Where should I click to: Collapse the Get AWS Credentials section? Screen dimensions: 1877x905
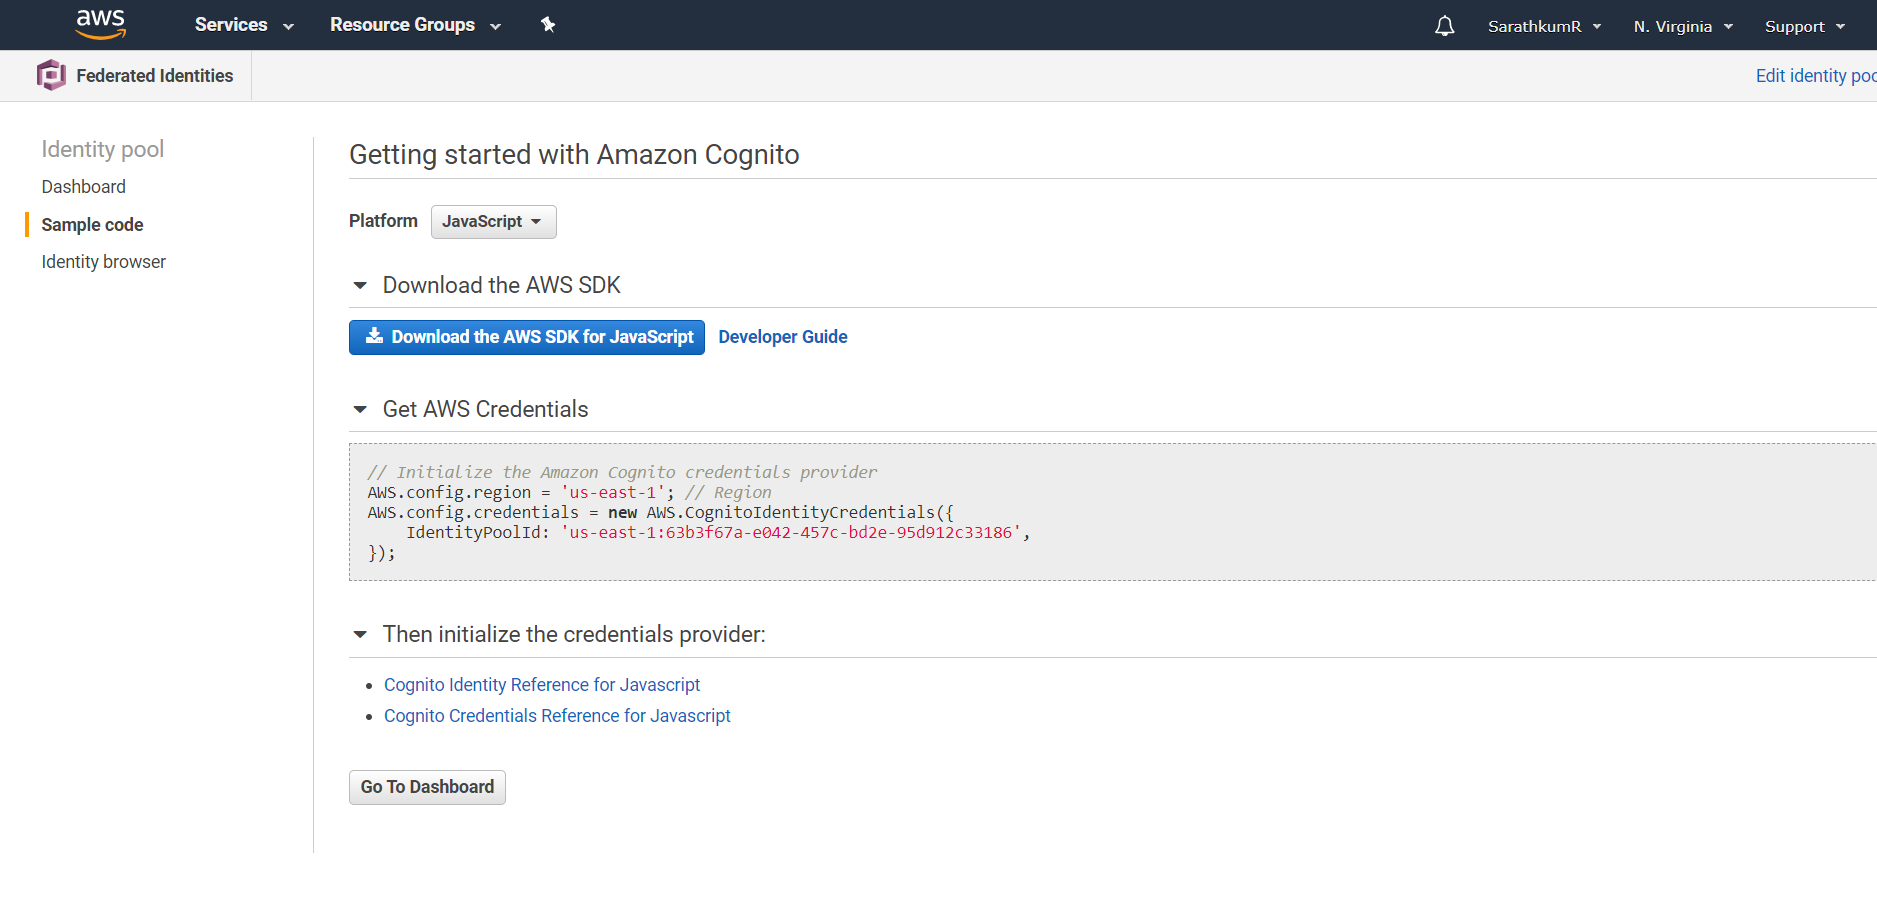coord(360,410)
